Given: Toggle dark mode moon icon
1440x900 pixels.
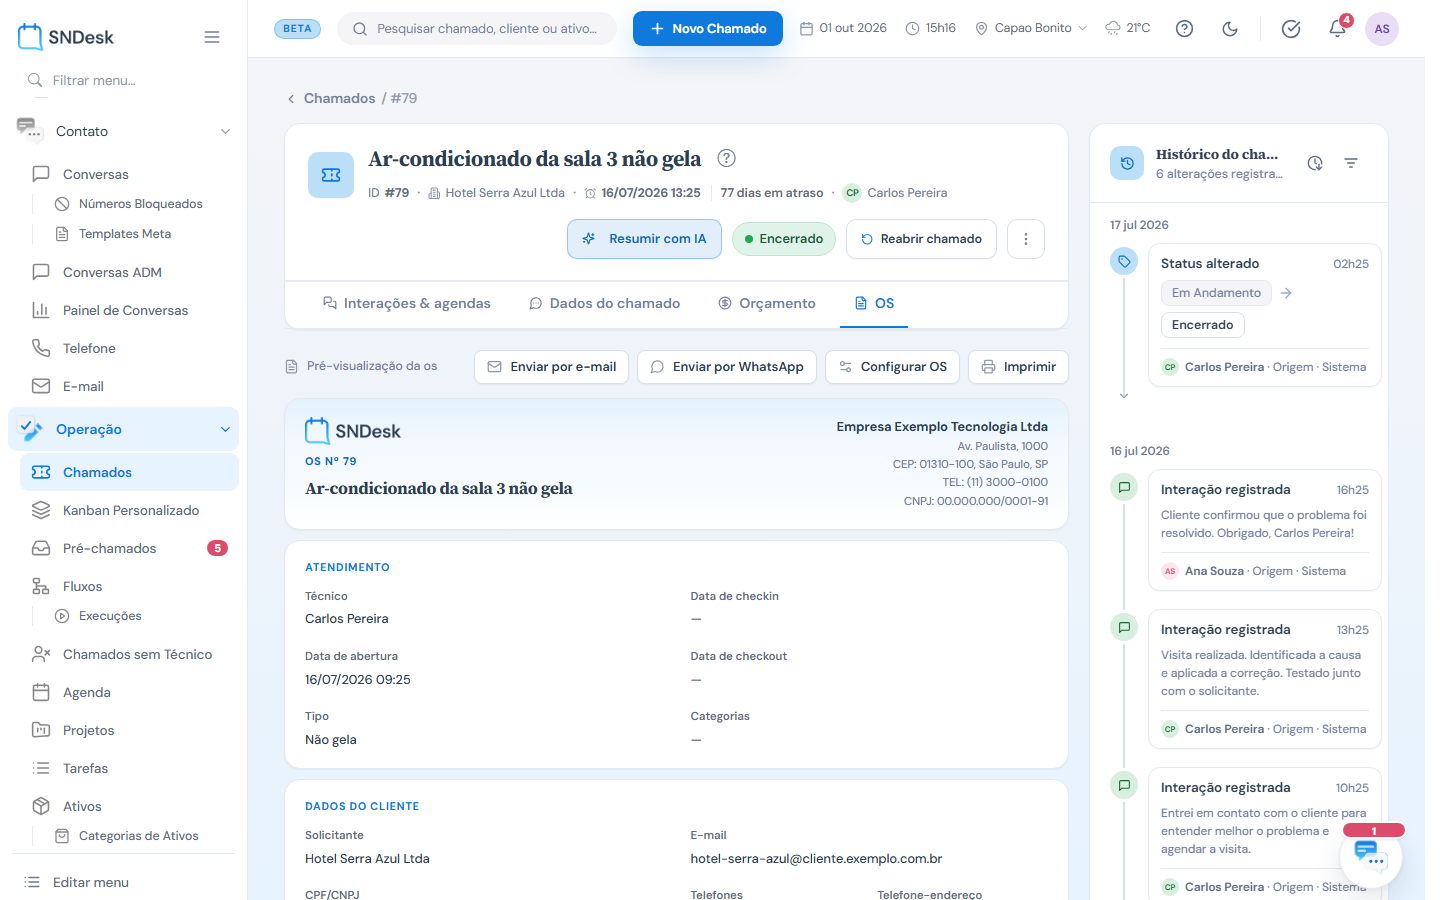Looking at the screenshot, I should click(x=1230, y=29).
